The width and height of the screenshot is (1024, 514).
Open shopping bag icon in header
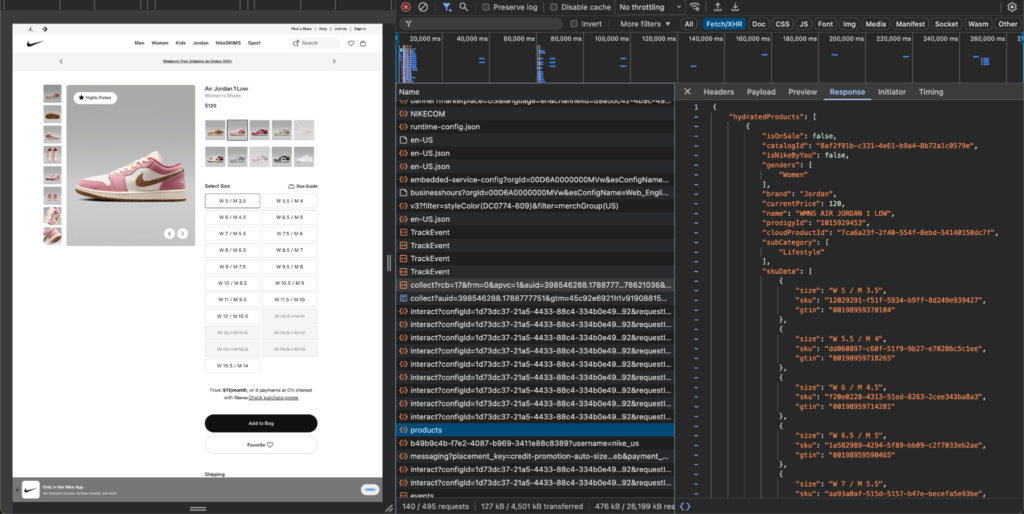[363, 43]
